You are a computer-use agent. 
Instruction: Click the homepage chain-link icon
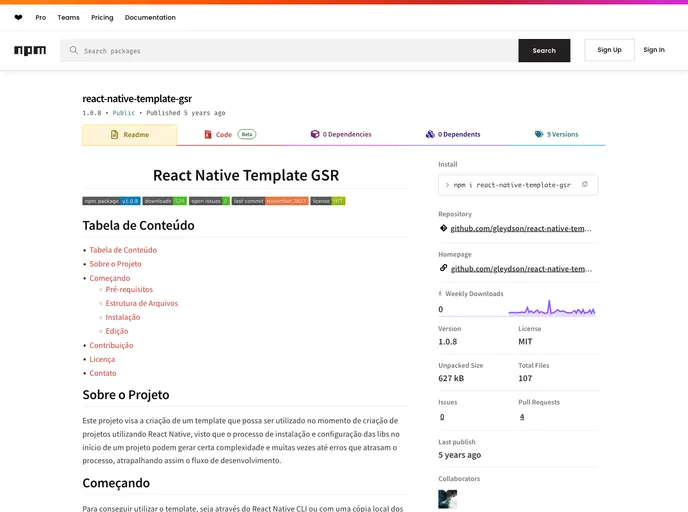pyautogui.click(x=443, y=268)
